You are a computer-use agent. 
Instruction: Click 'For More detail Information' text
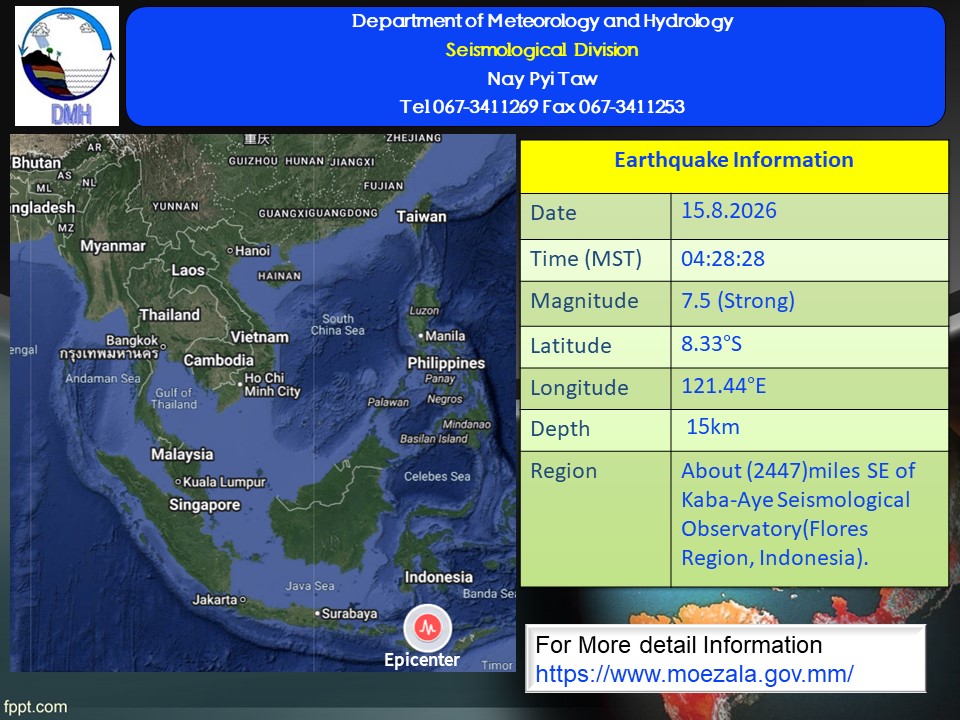pos(678,645)
